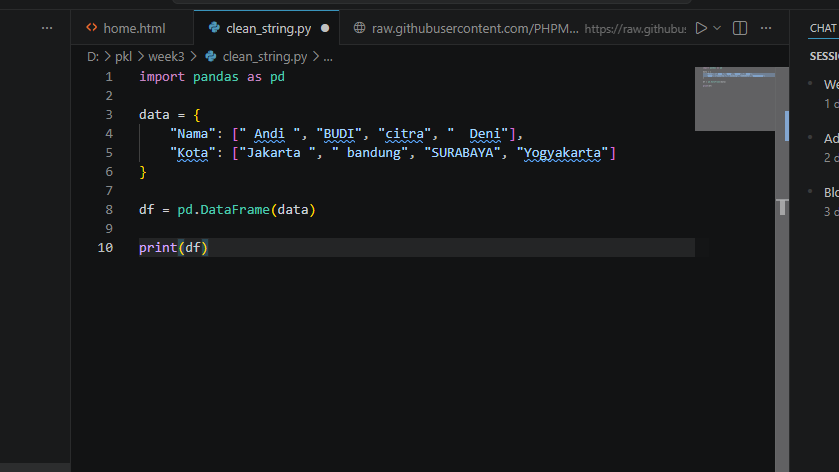Open run options dropdown arrow
This screenshot has height=472, width=839.
[717, 28]
